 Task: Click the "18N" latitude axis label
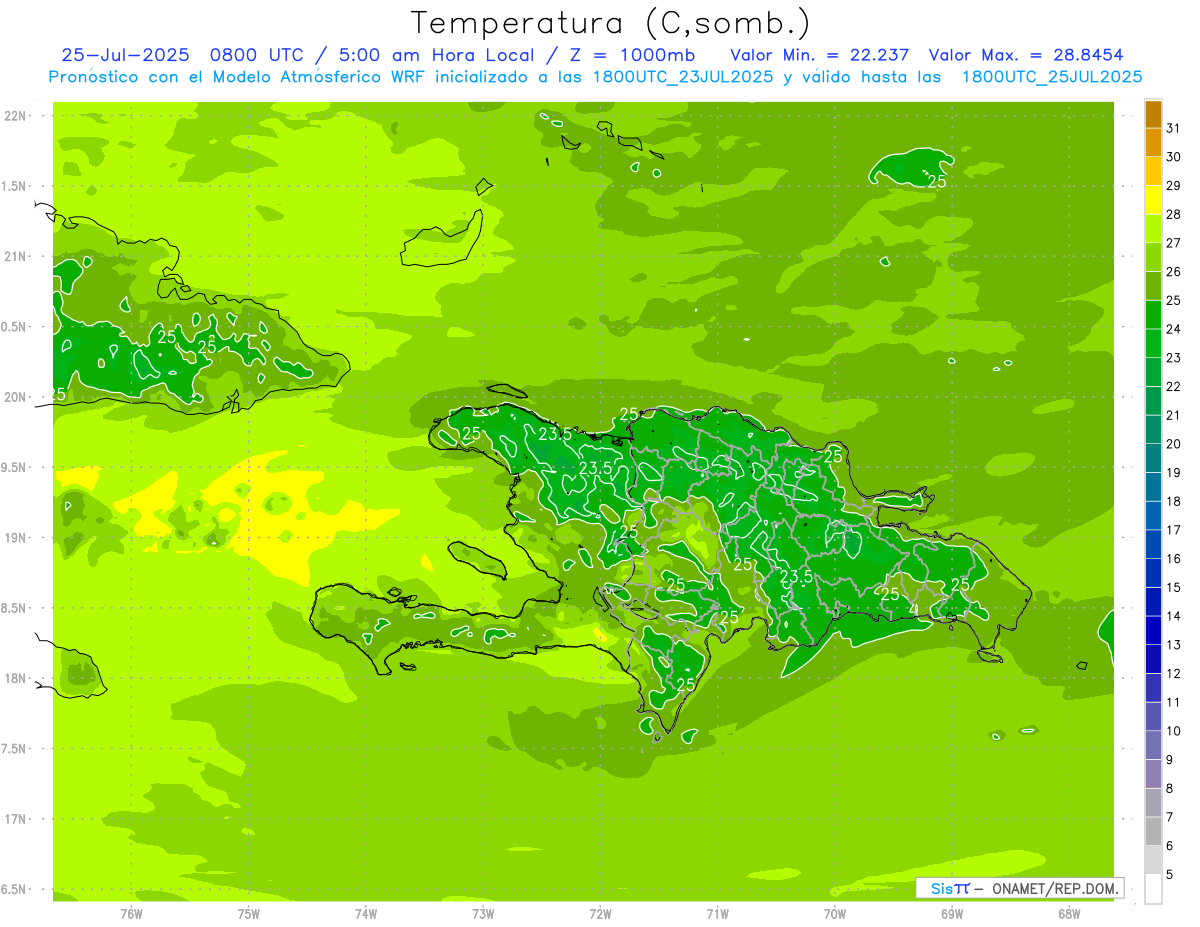(17, 679)
